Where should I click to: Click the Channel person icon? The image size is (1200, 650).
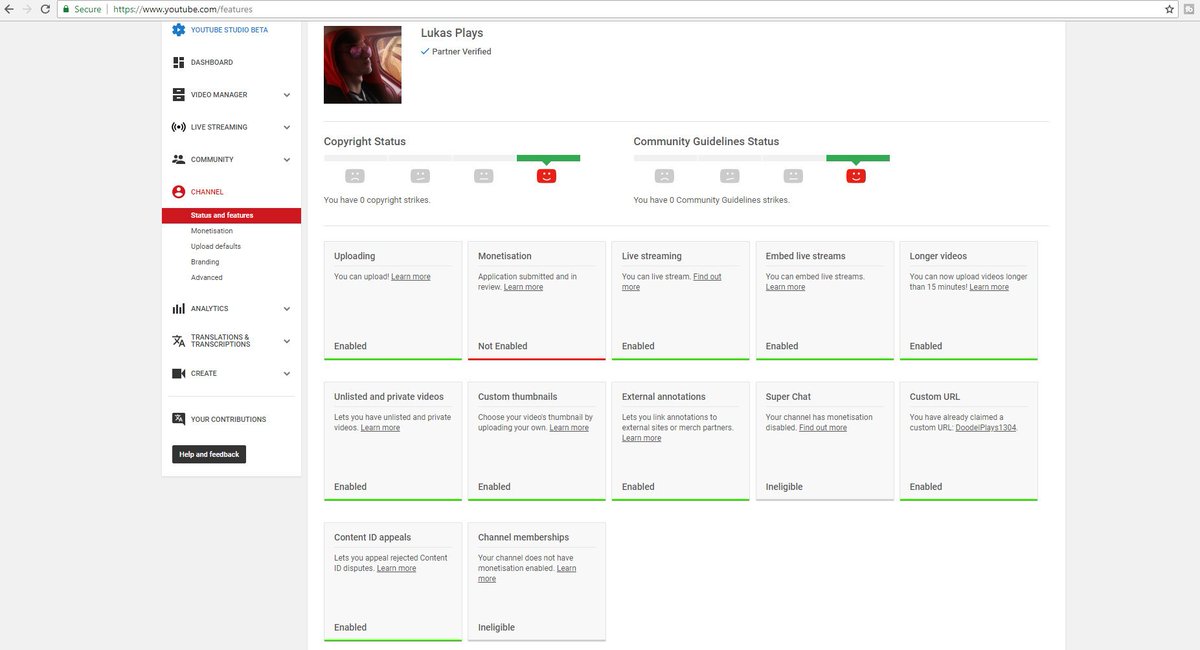[179, 191]
